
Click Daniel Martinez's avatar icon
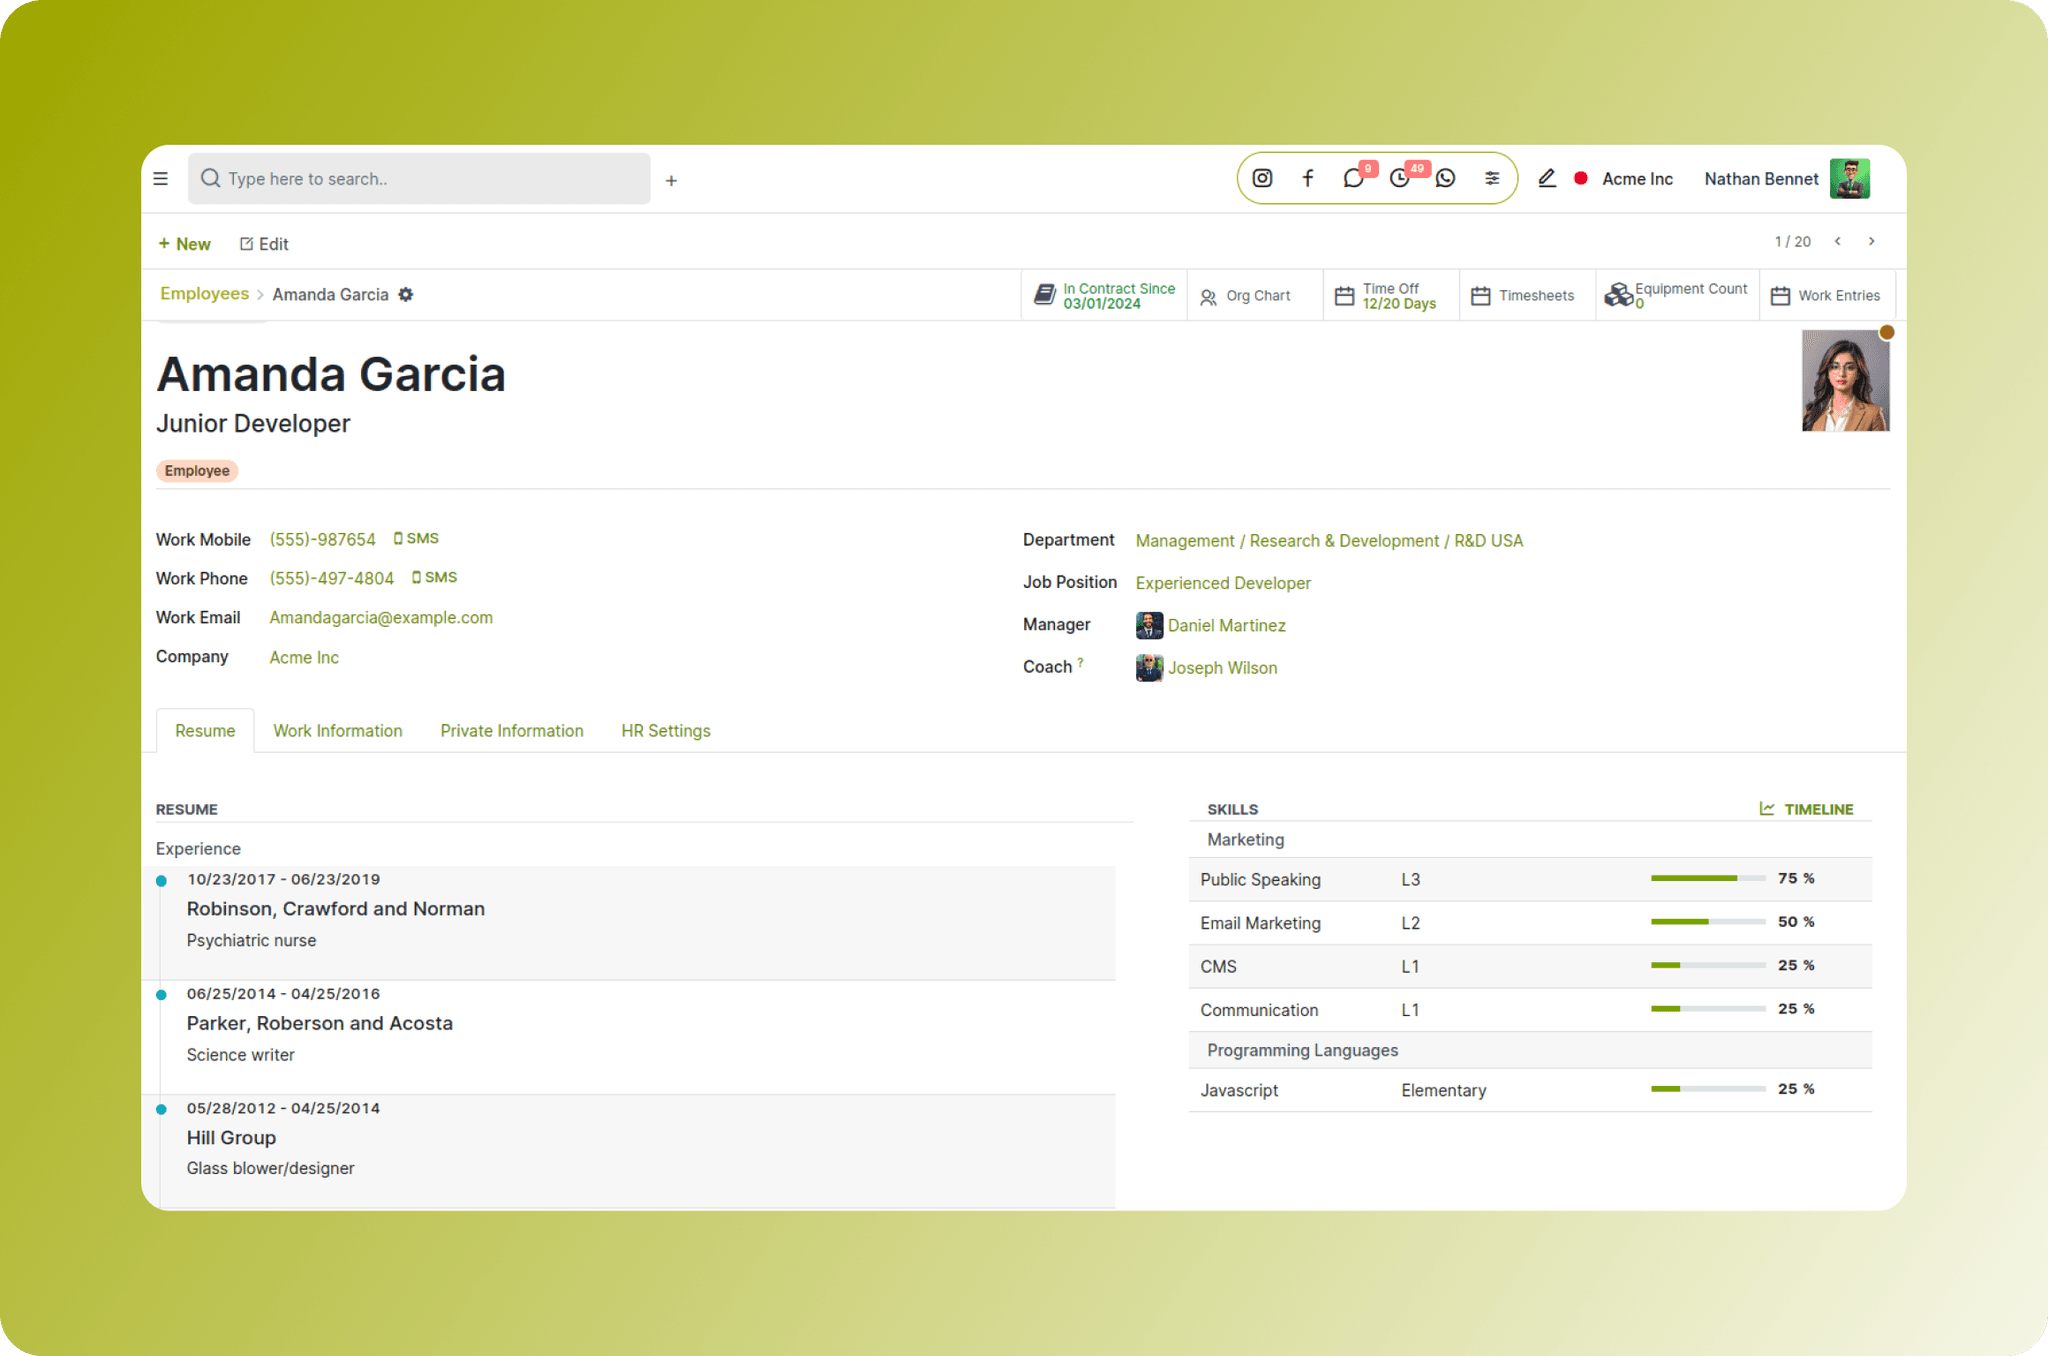(x=1149, y=626)
